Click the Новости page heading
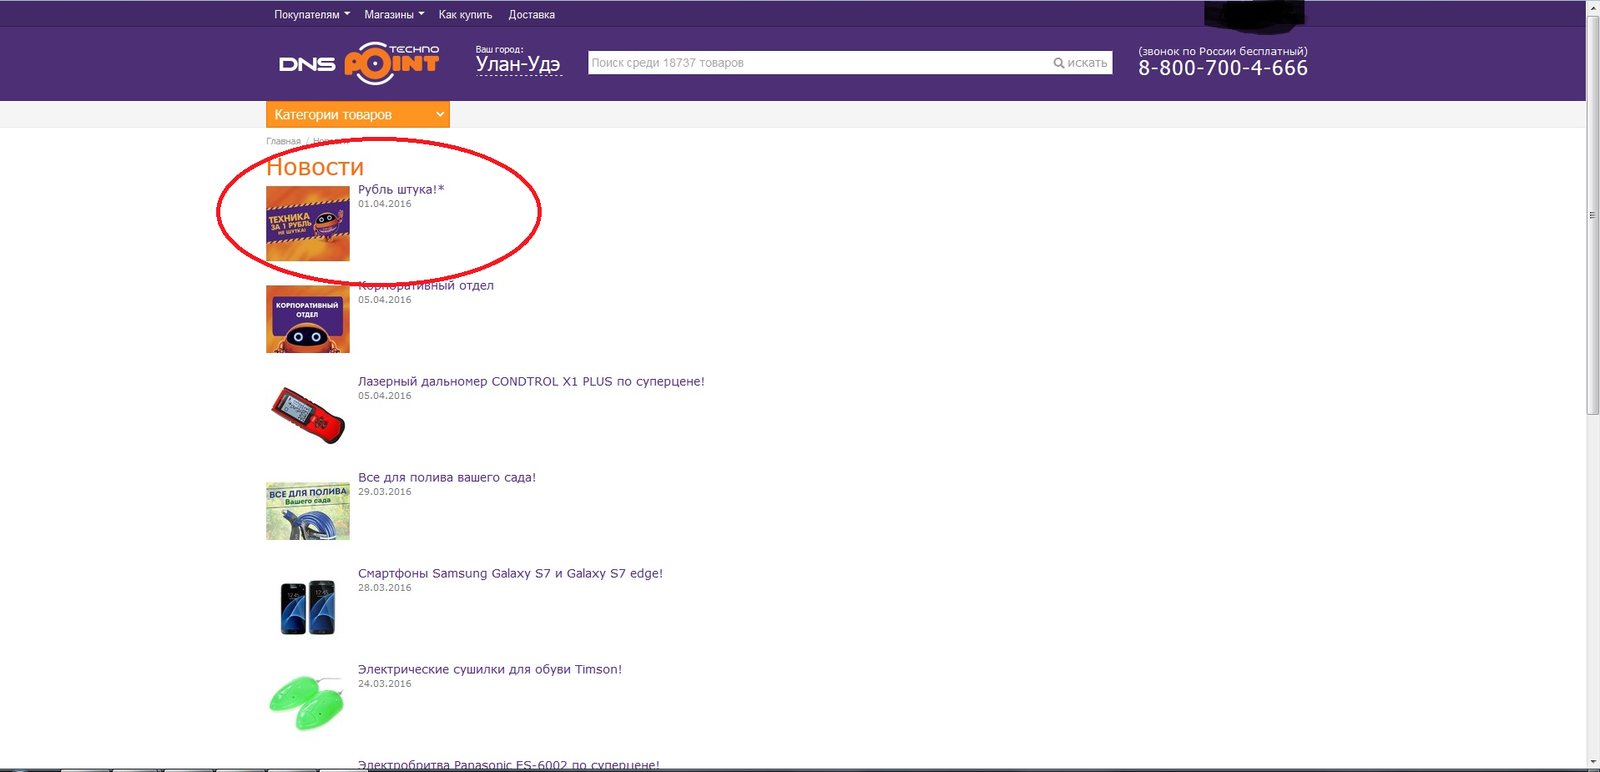 point(315,167)
